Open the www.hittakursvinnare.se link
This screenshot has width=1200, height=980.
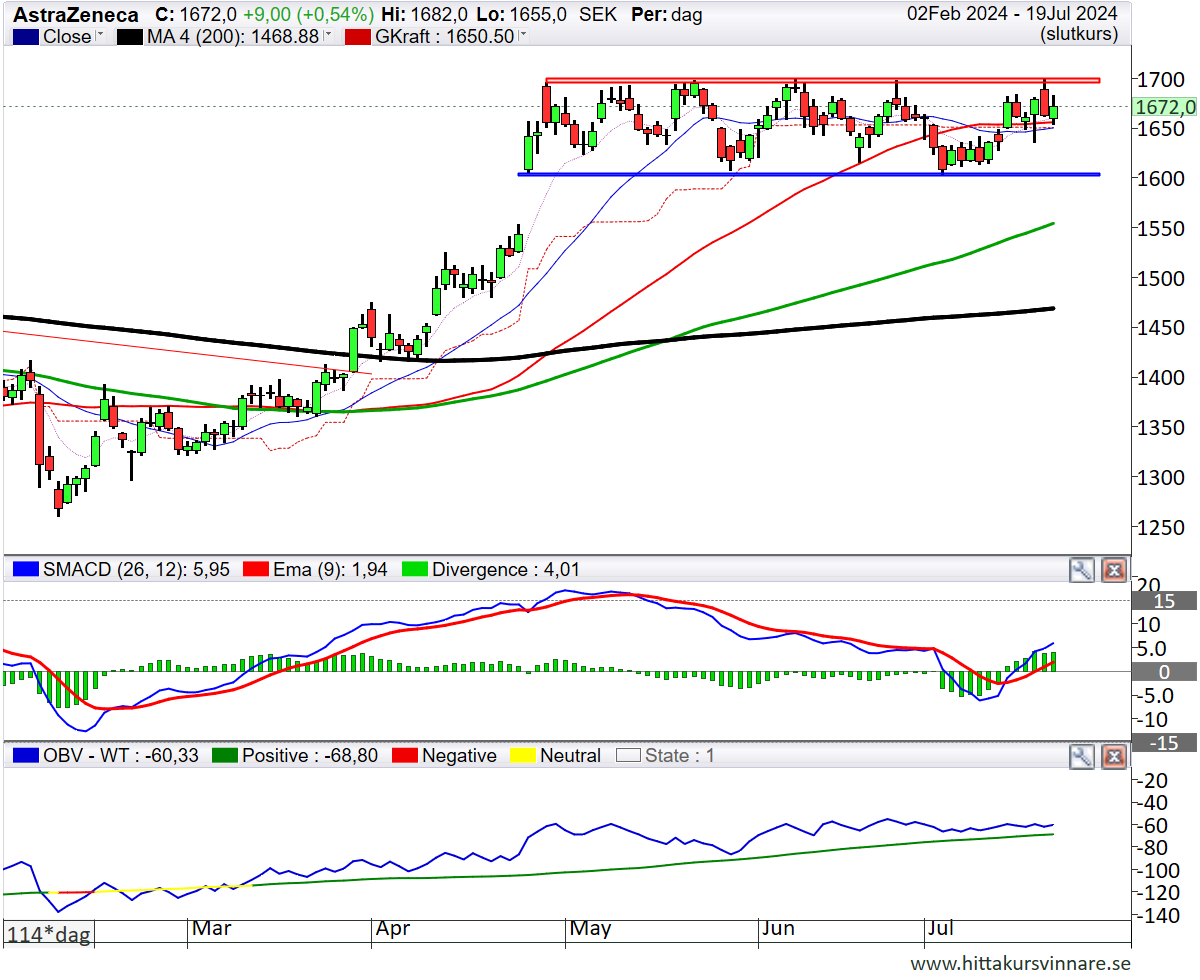pyautogui.click(x=1020, y=963)
